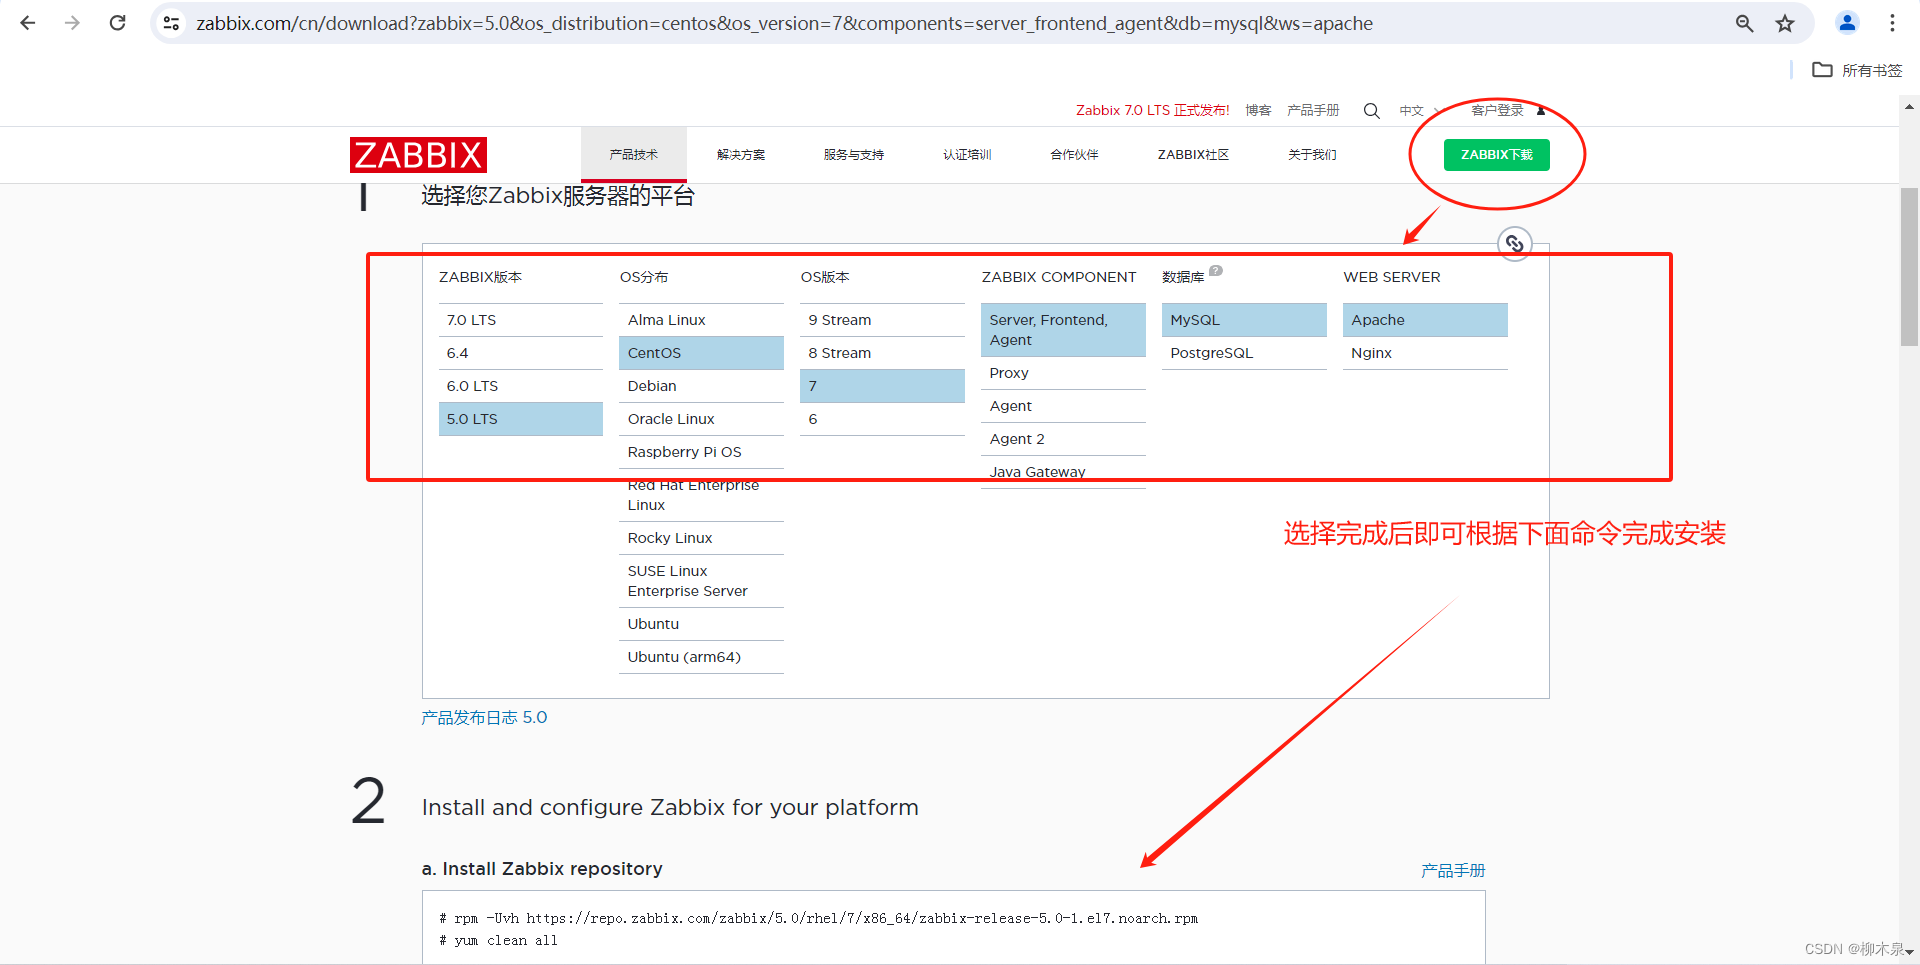Reload the Zabbix download page
1920x965 pixels.
(x=117, y=23)
